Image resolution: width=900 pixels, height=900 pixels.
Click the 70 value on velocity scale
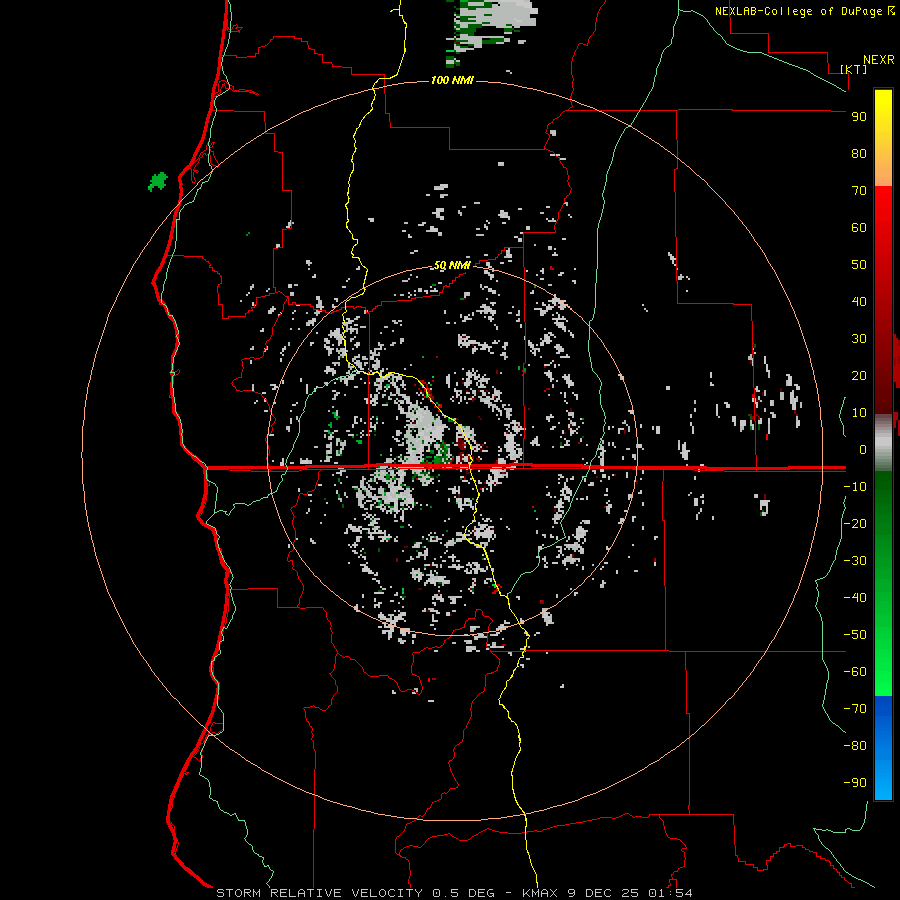coord(859,191)
